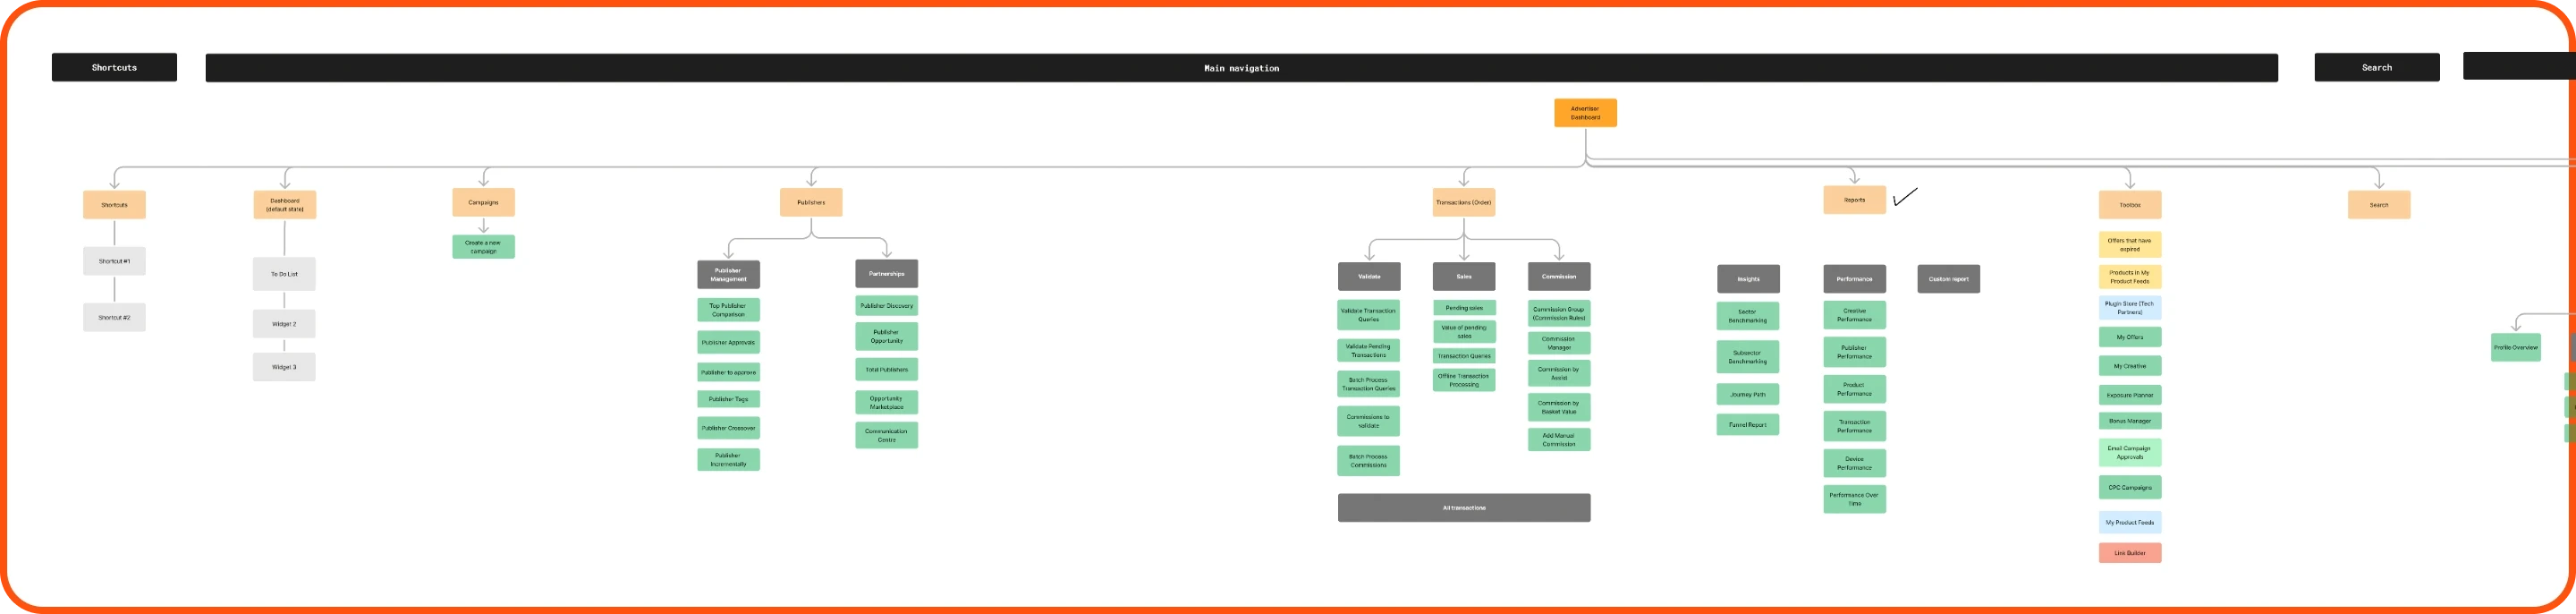The width and height of the screenshot is (2576, 614).
Task: Select the Offers that have expired node
Action: pyautogui.click(x=2130, y=245)
